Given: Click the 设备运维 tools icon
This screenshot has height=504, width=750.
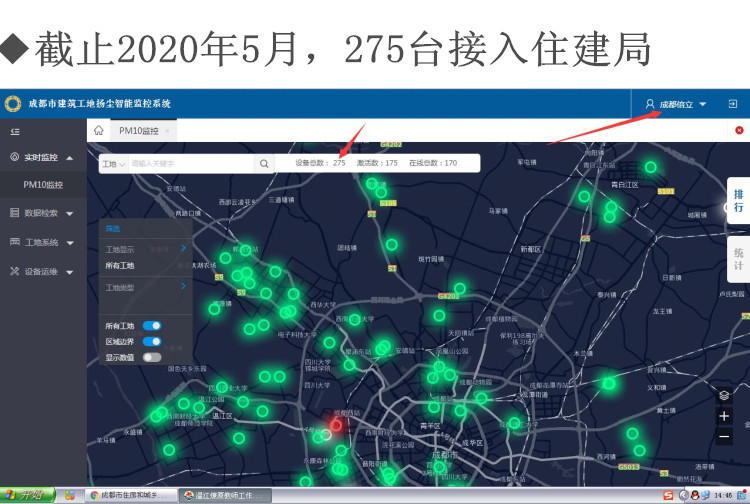Looking at the screenshot, I should coord(14,271).
